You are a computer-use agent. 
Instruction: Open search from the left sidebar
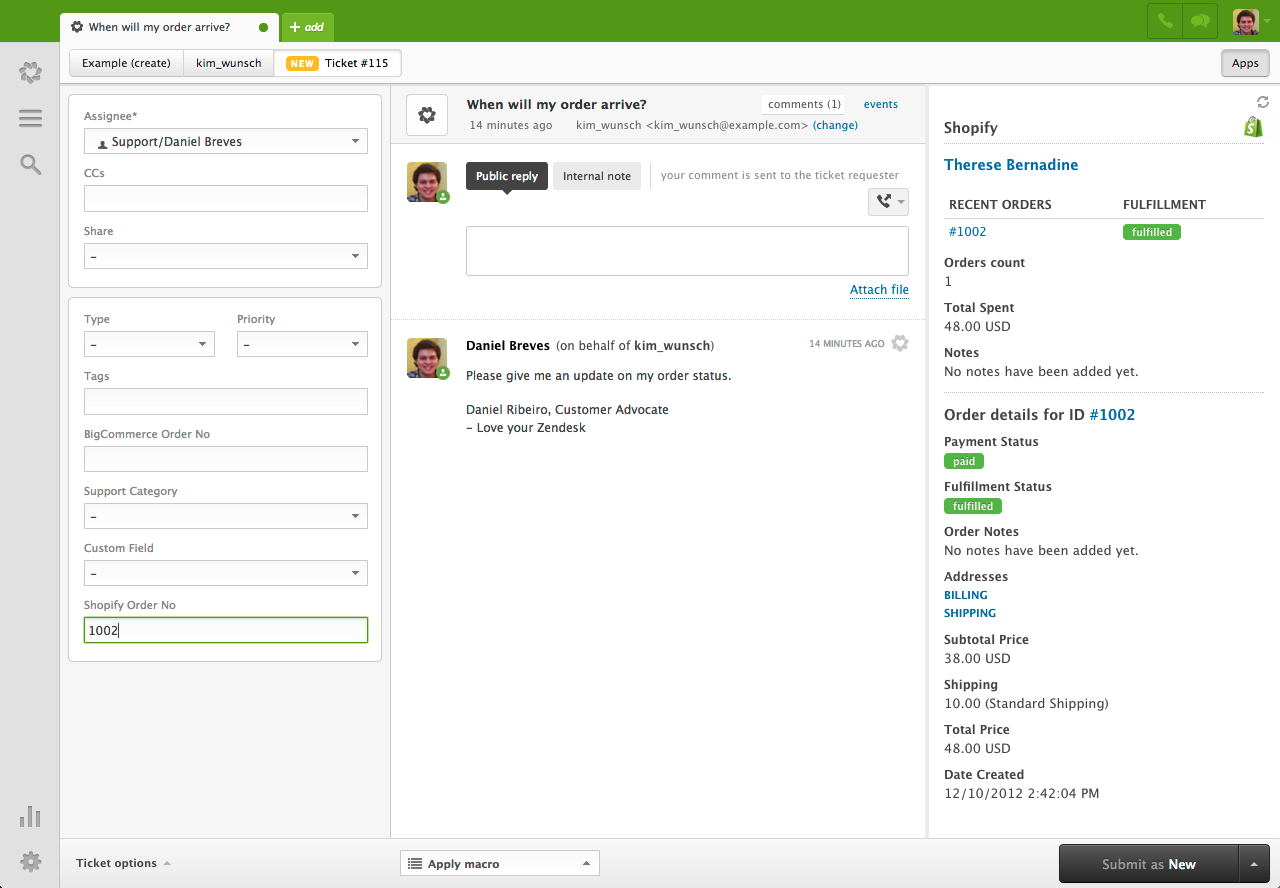(x=30, y=165)
